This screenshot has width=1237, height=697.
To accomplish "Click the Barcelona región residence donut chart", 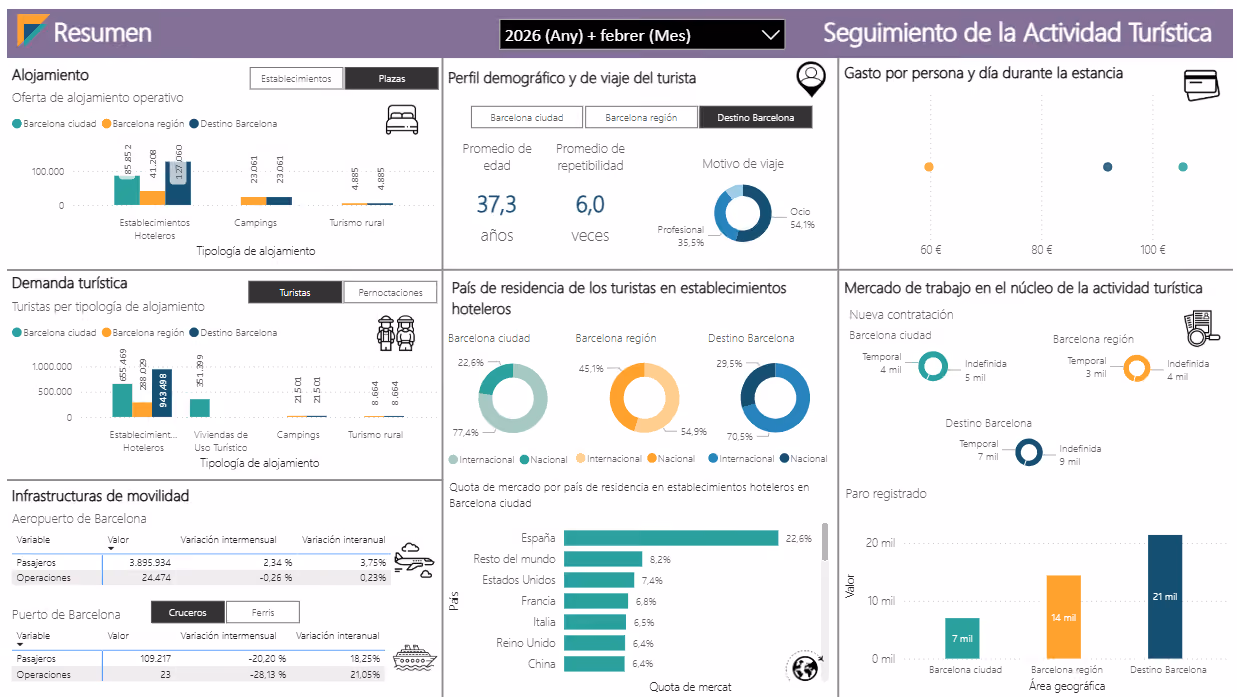I will [x=644, y=398].
